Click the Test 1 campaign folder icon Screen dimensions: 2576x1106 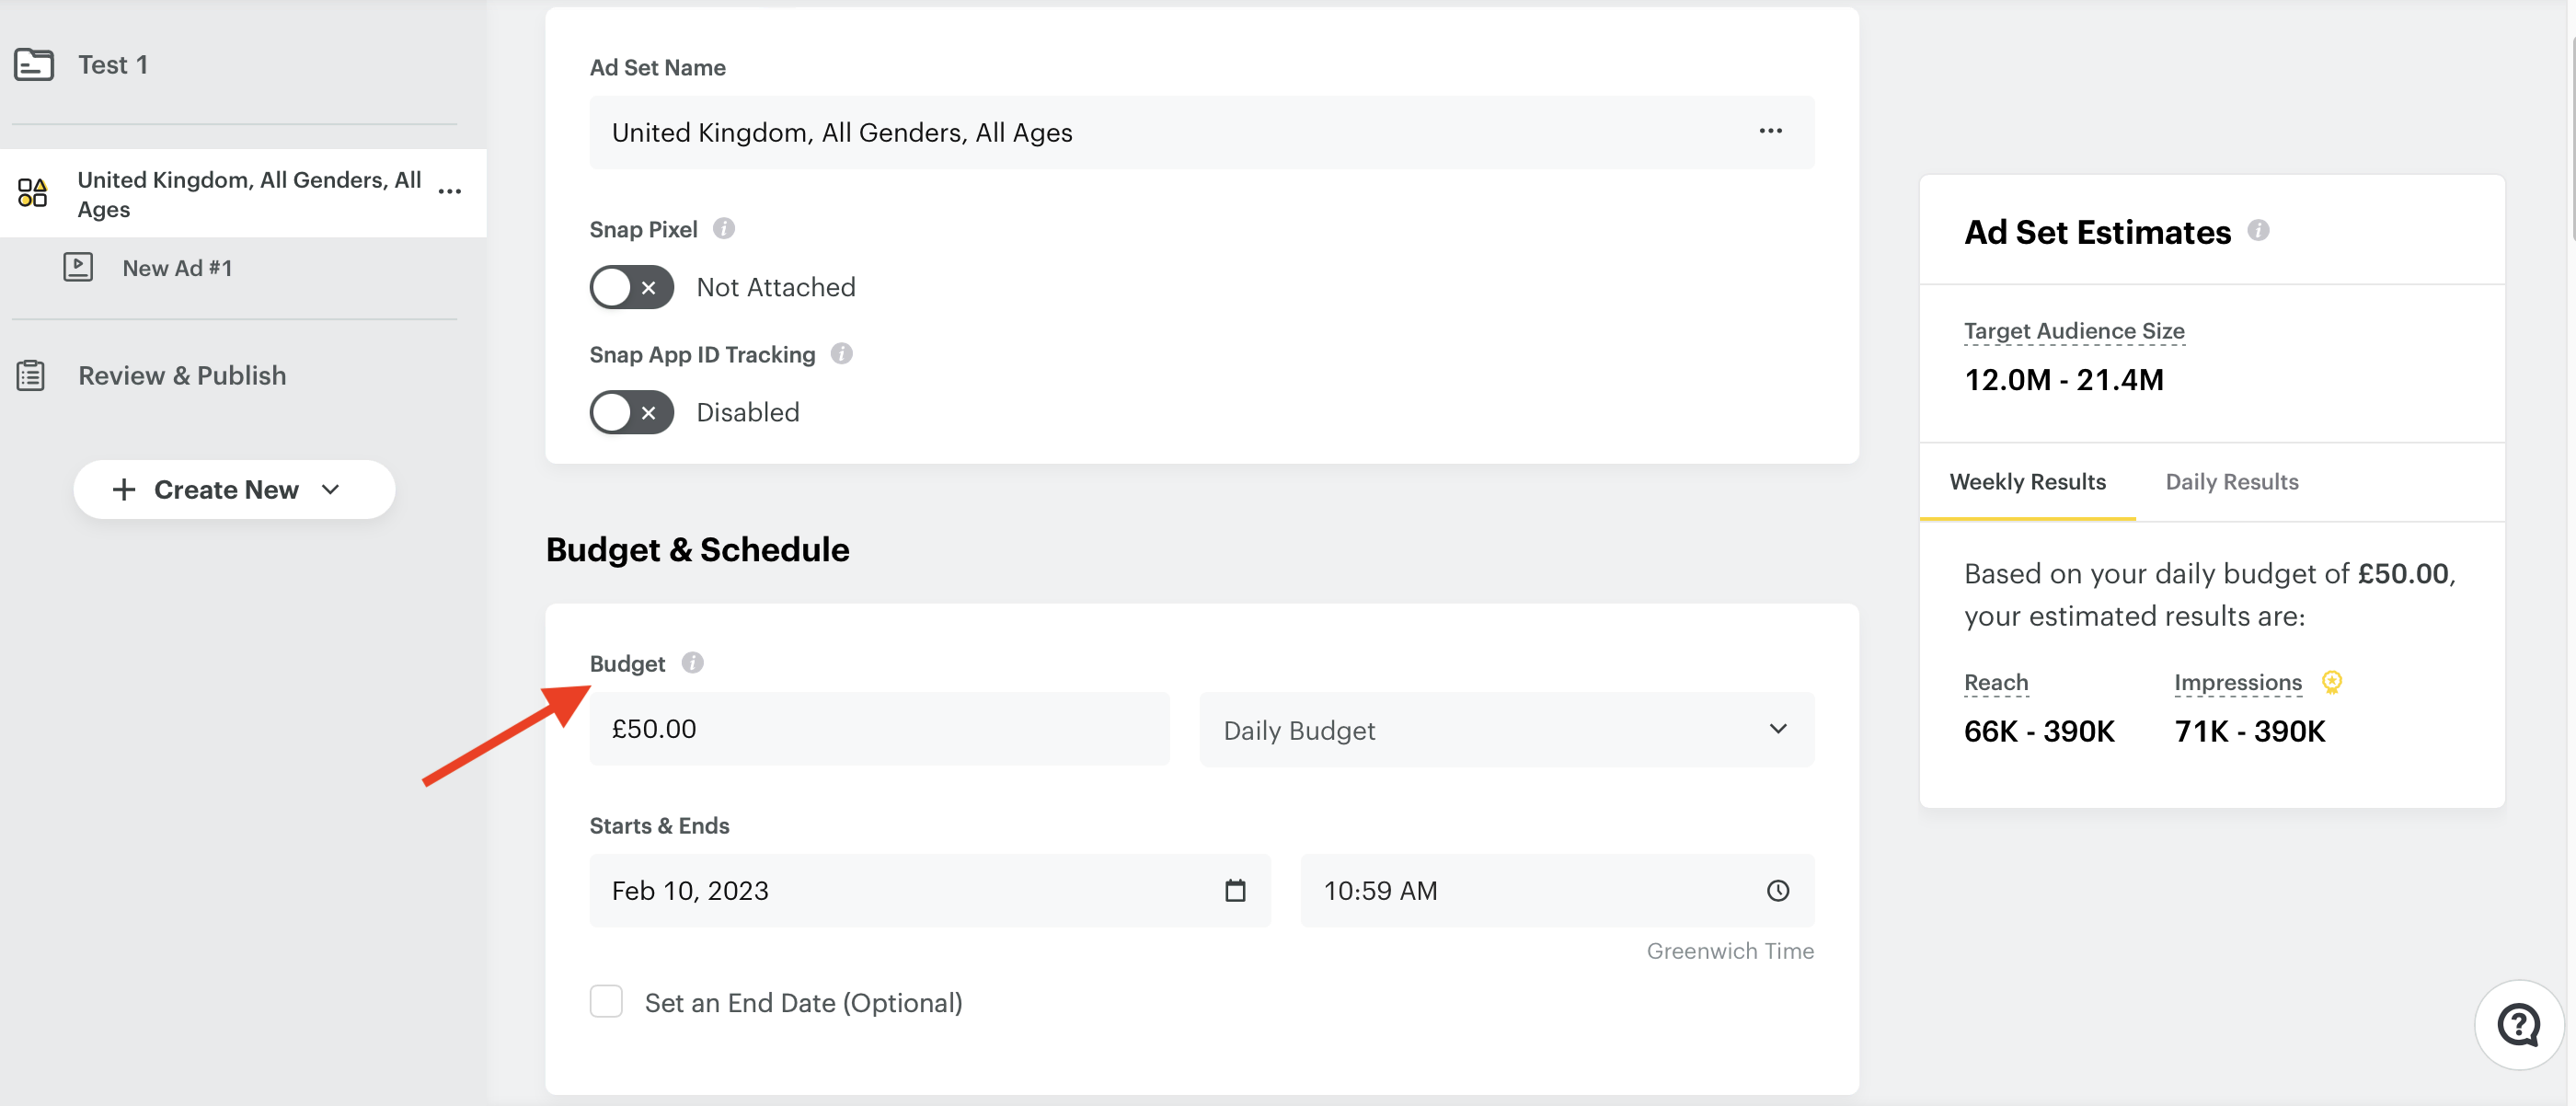pos(34,65)
